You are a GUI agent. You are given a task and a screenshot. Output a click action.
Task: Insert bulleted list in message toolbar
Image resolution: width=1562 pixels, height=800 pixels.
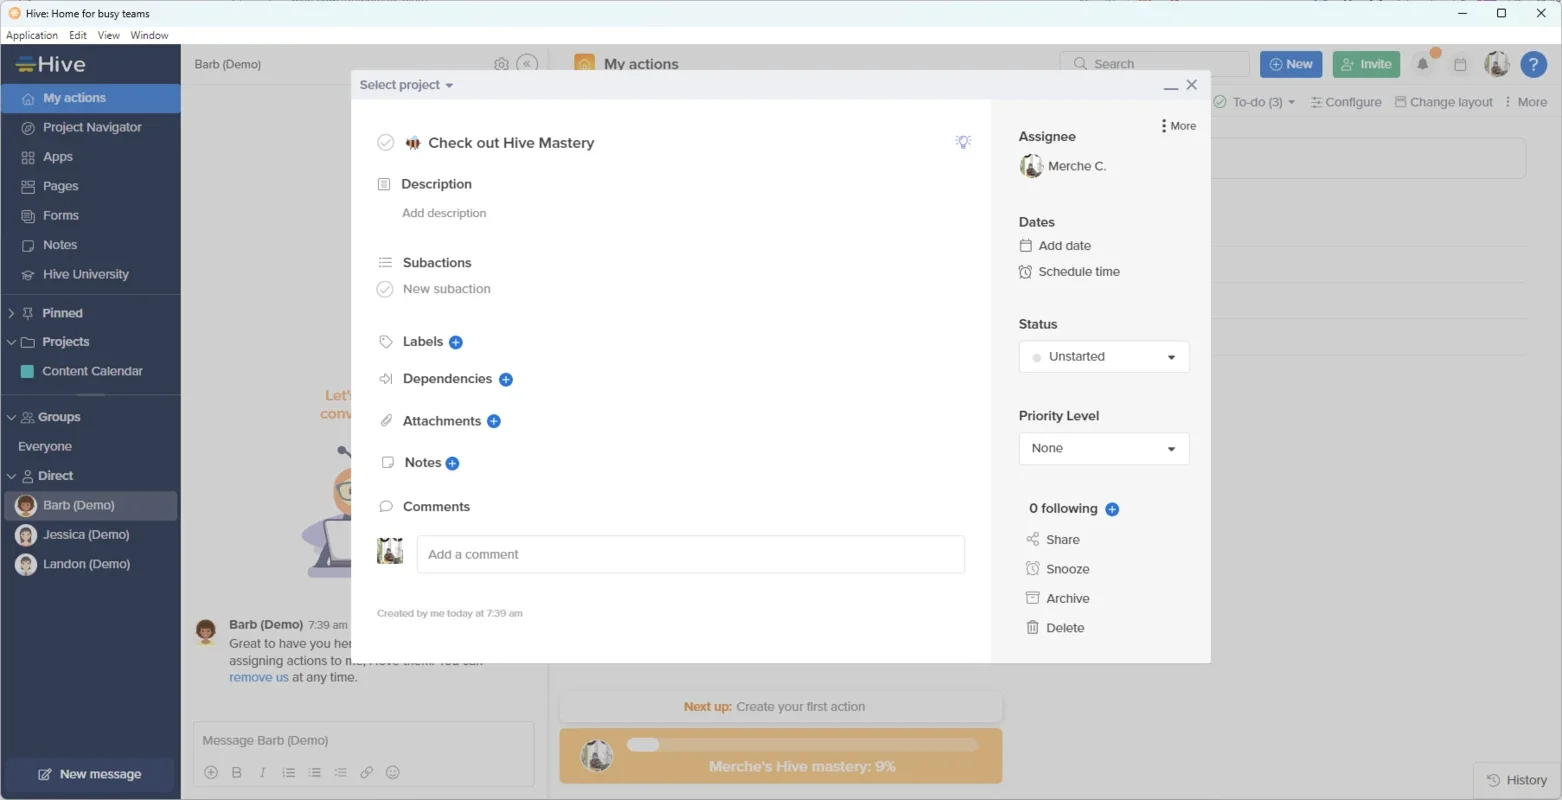coord(315,772)
